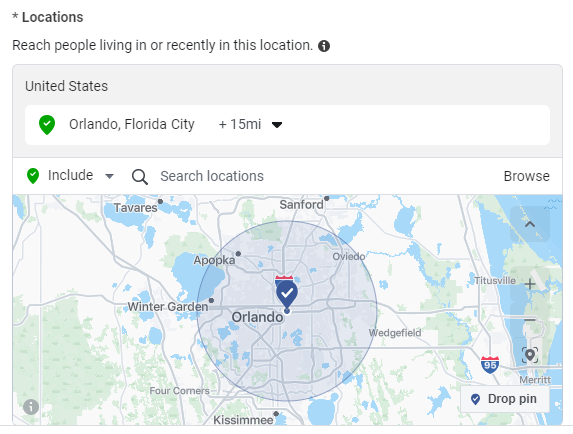The image size is (573, 434).
Task: Click the Drop pin button
Action: click(505, 399)
